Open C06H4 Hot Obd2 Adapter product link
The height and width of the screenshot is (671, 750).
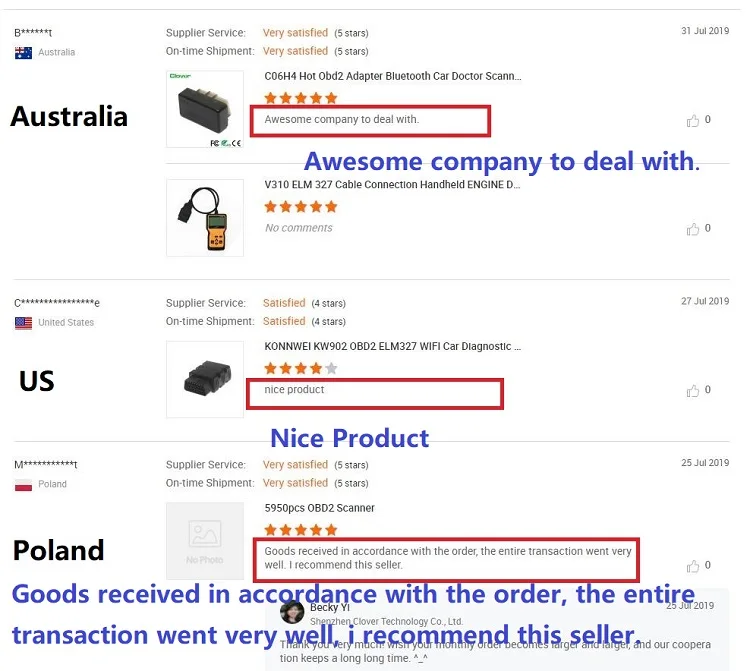tap(392, 76)
